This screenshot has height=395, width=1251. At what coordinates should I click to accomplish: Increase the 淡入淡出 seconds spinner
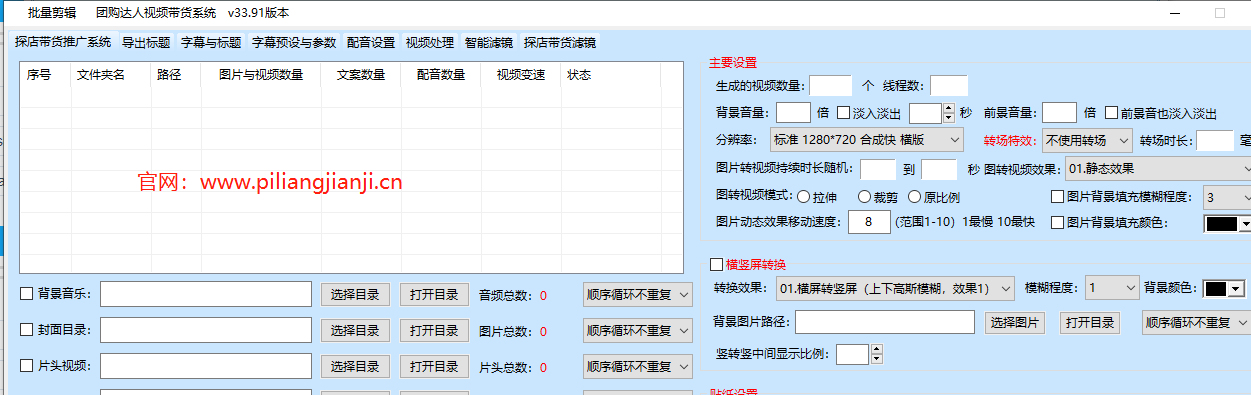(948, 108)
